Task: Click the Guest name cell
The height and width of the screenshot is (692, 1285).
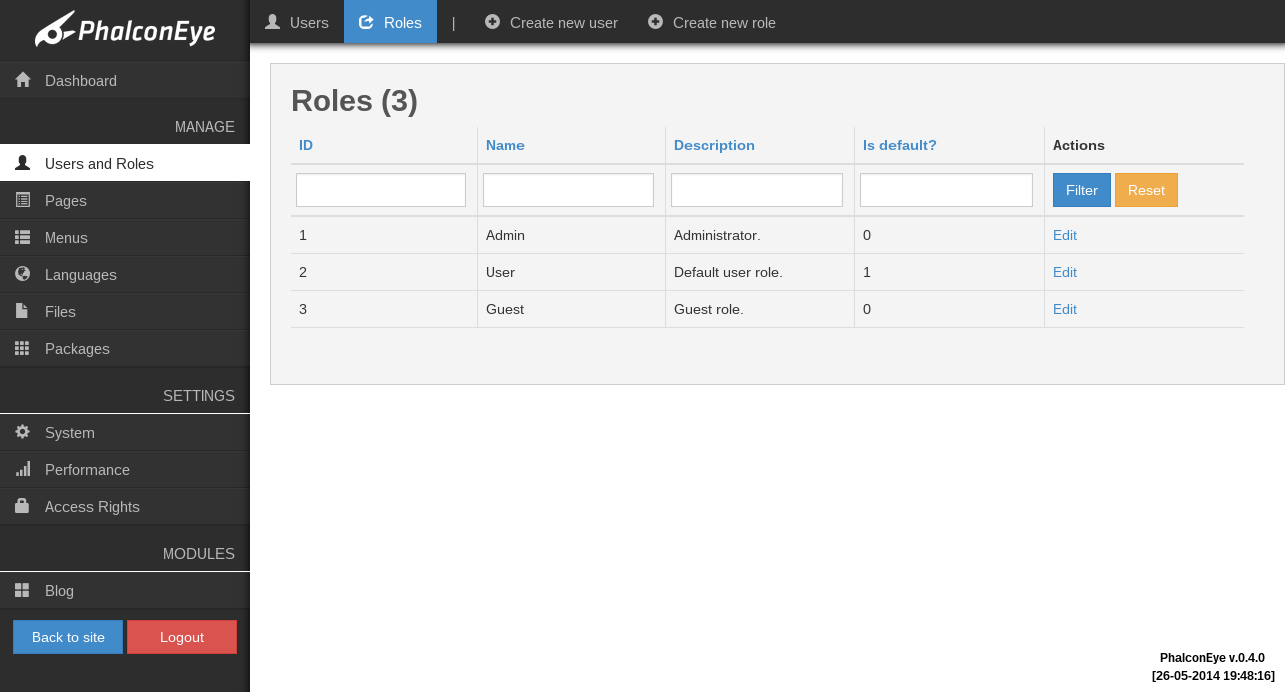Action: coord(571,309)
